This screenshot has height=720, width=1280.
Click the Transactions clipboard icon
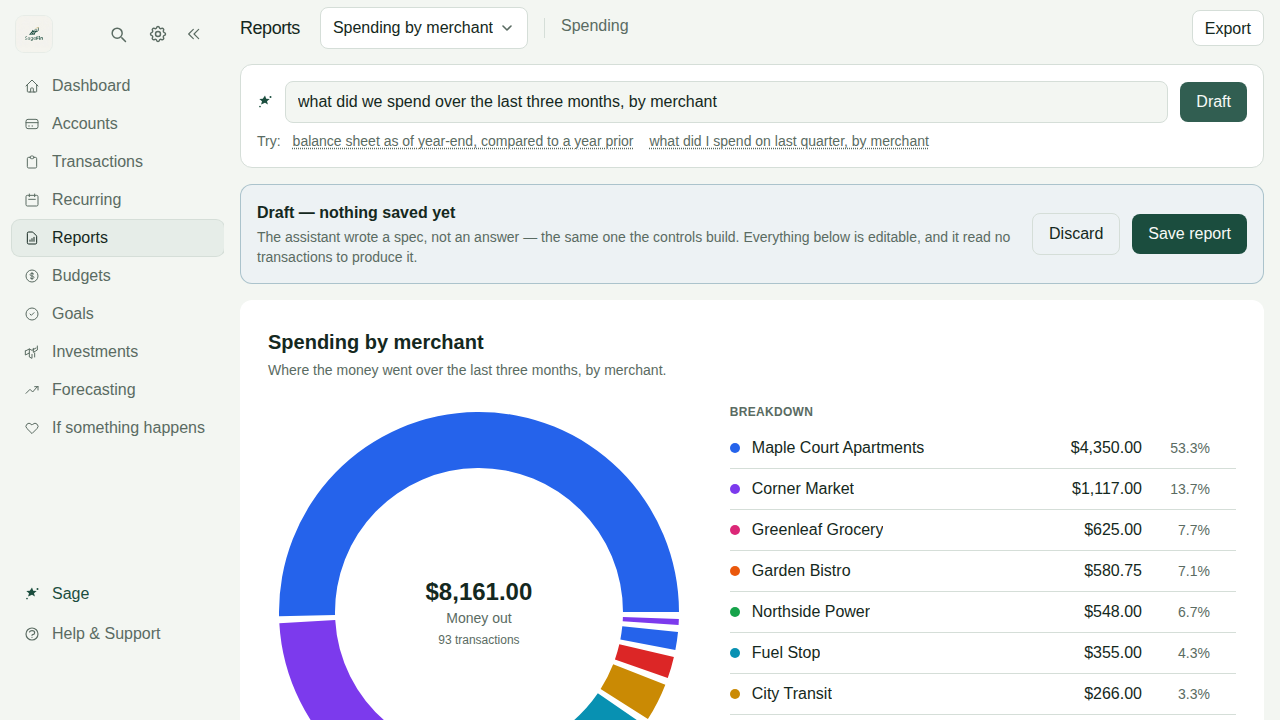32,162
